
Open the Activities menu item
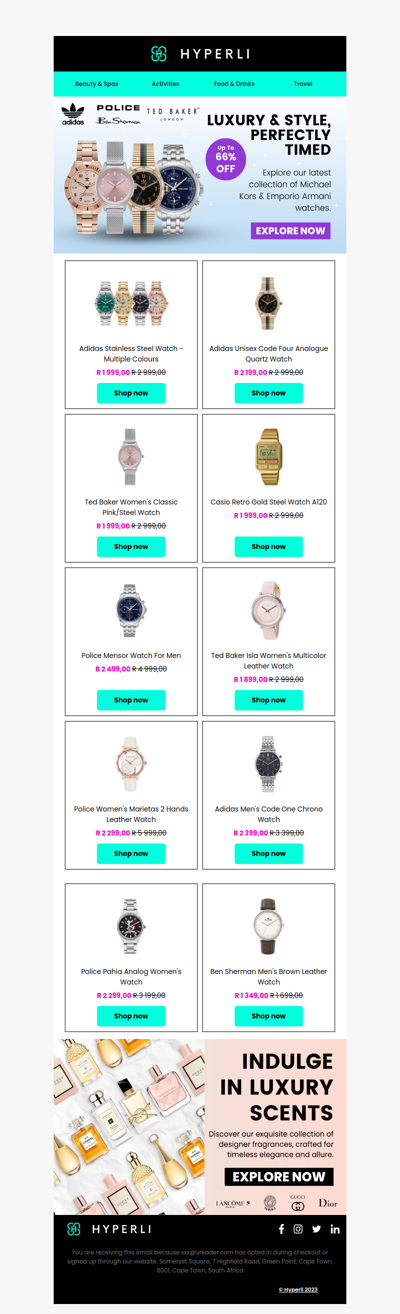coord(166,84)
